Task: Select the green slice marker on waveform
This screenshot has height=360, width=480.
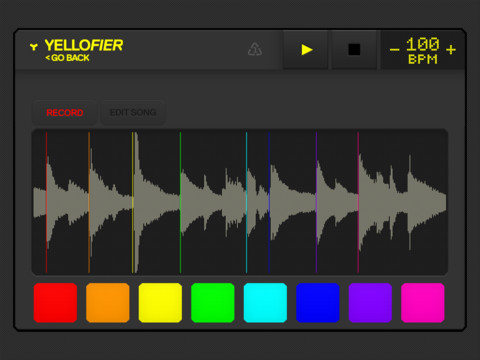Action: tap(180, 202)
